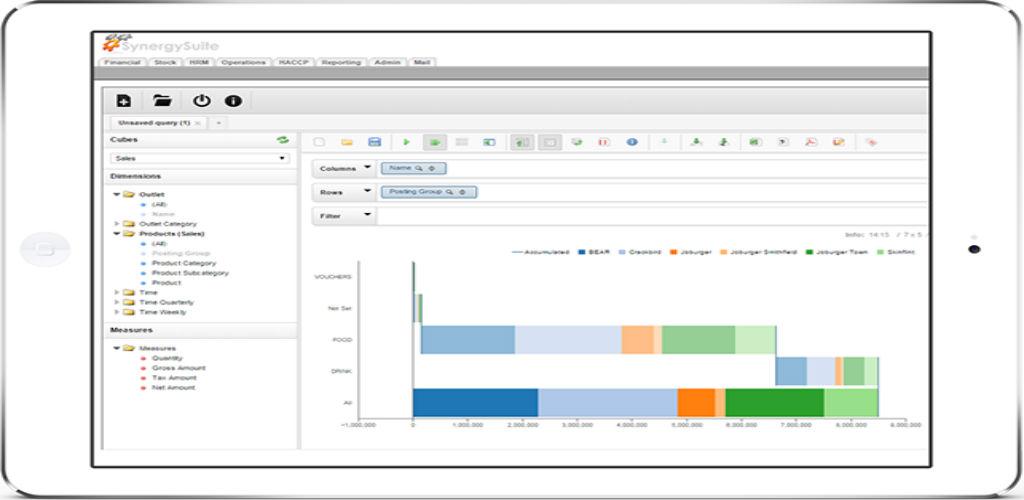Open the Admin tab
The image size is (1024, 500).
coord(388,62)
